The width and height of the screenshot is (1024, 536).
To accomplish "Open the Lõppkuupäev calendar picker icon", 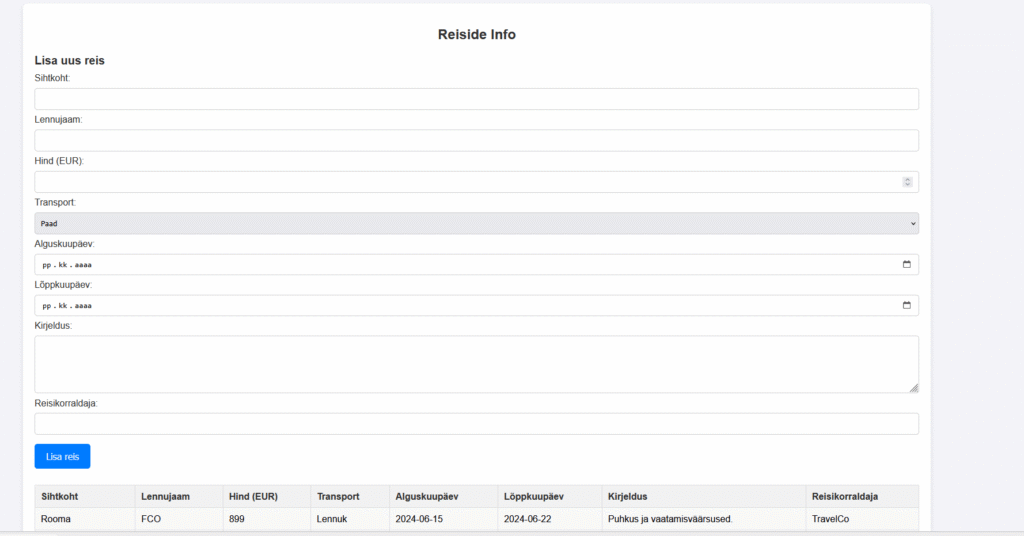I will [x=906, y=306].
